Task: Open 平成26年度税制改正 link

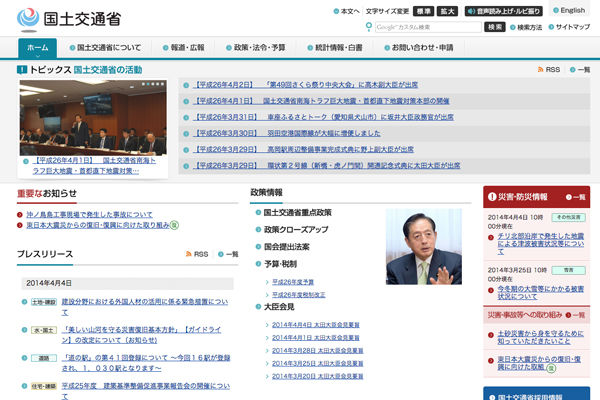Action: (x=298, y=295)
